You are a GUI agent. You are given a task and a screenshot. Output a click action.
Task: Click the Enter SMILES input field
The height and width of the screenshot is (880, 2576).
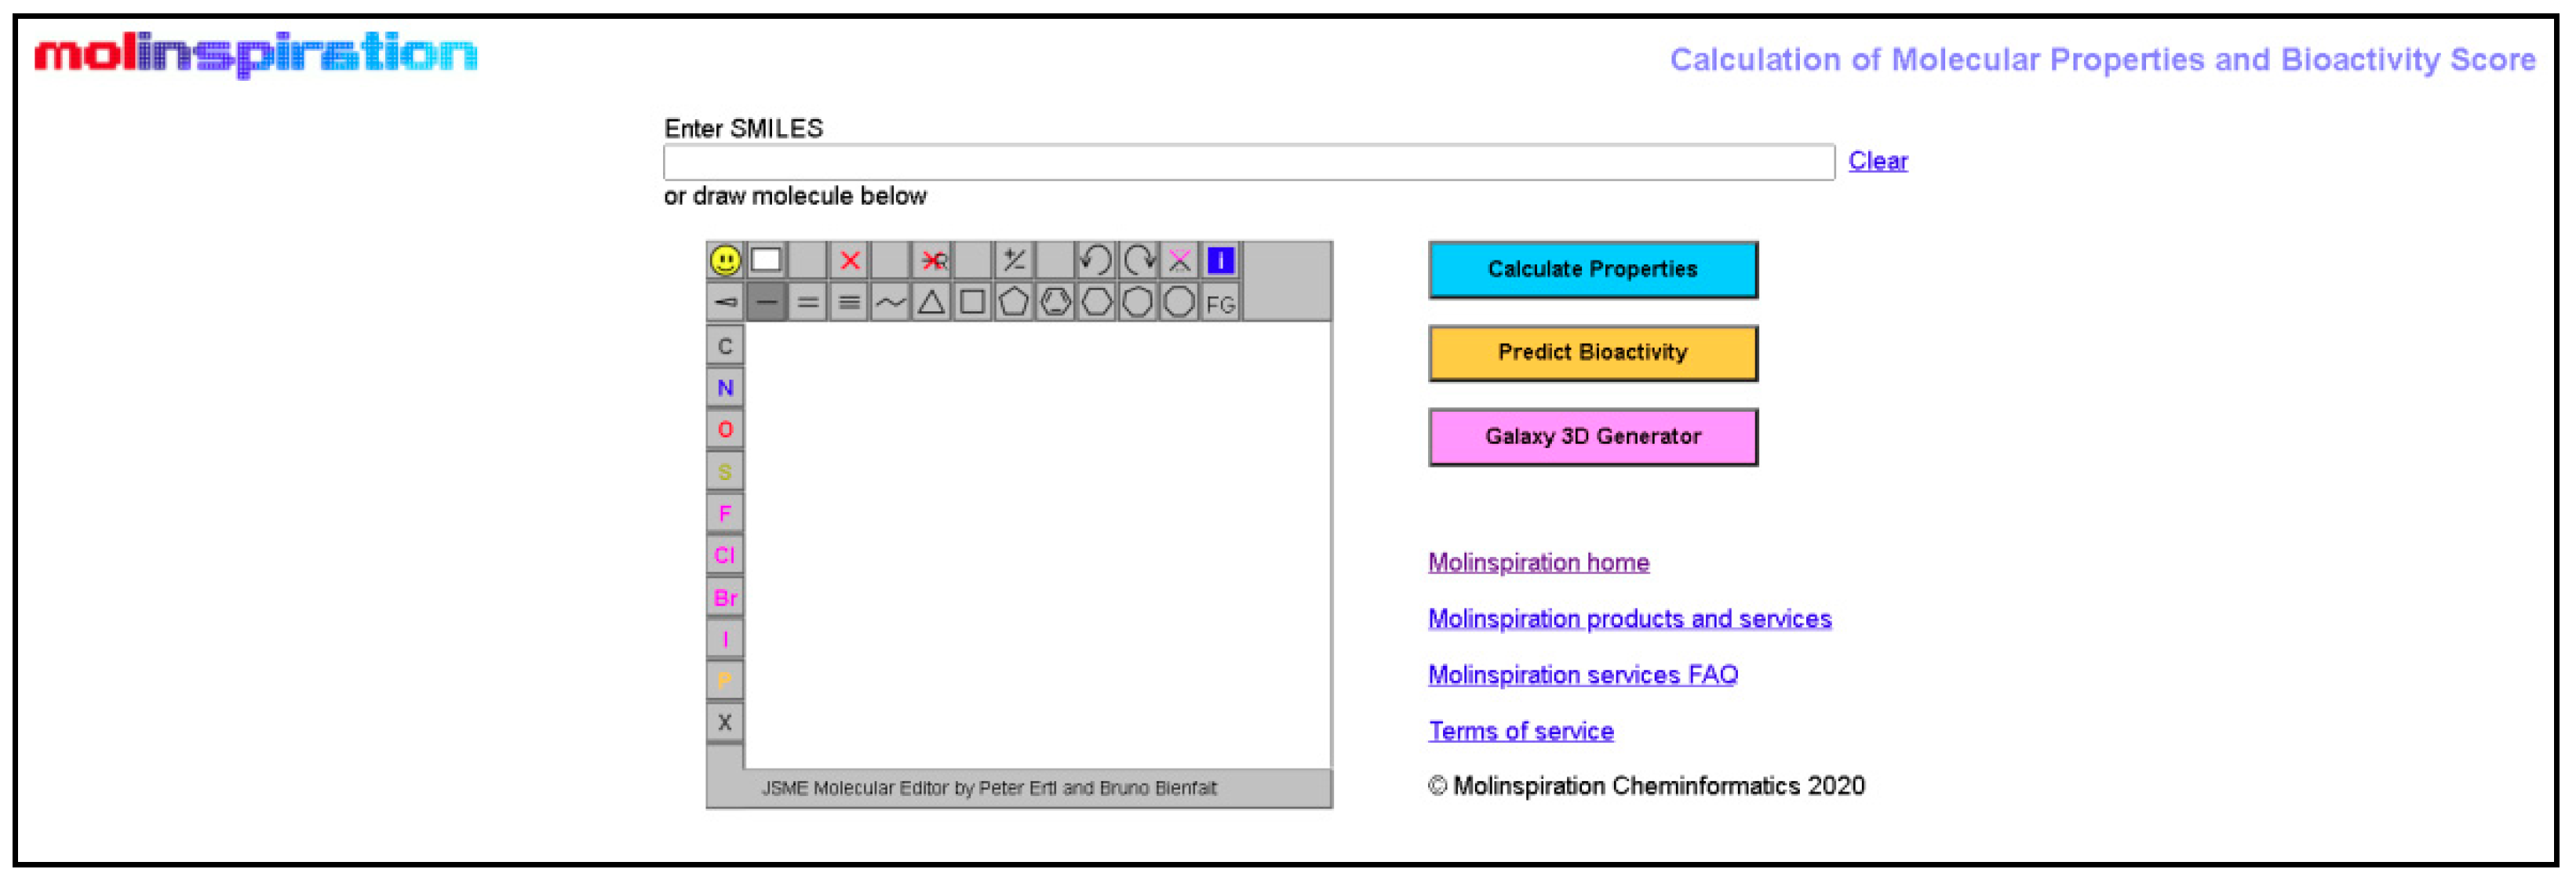coord(1249,162)
